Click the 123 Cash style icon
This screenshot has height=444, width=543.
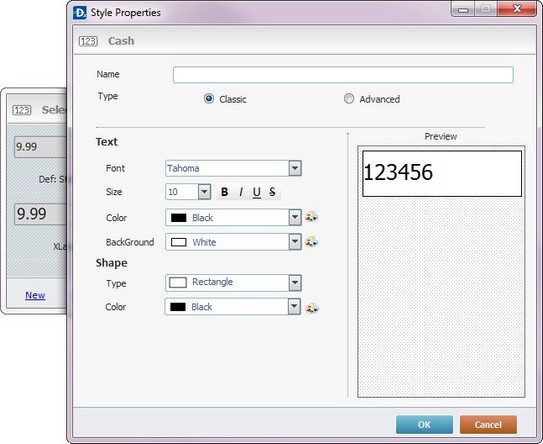click(x=88, y=41)
